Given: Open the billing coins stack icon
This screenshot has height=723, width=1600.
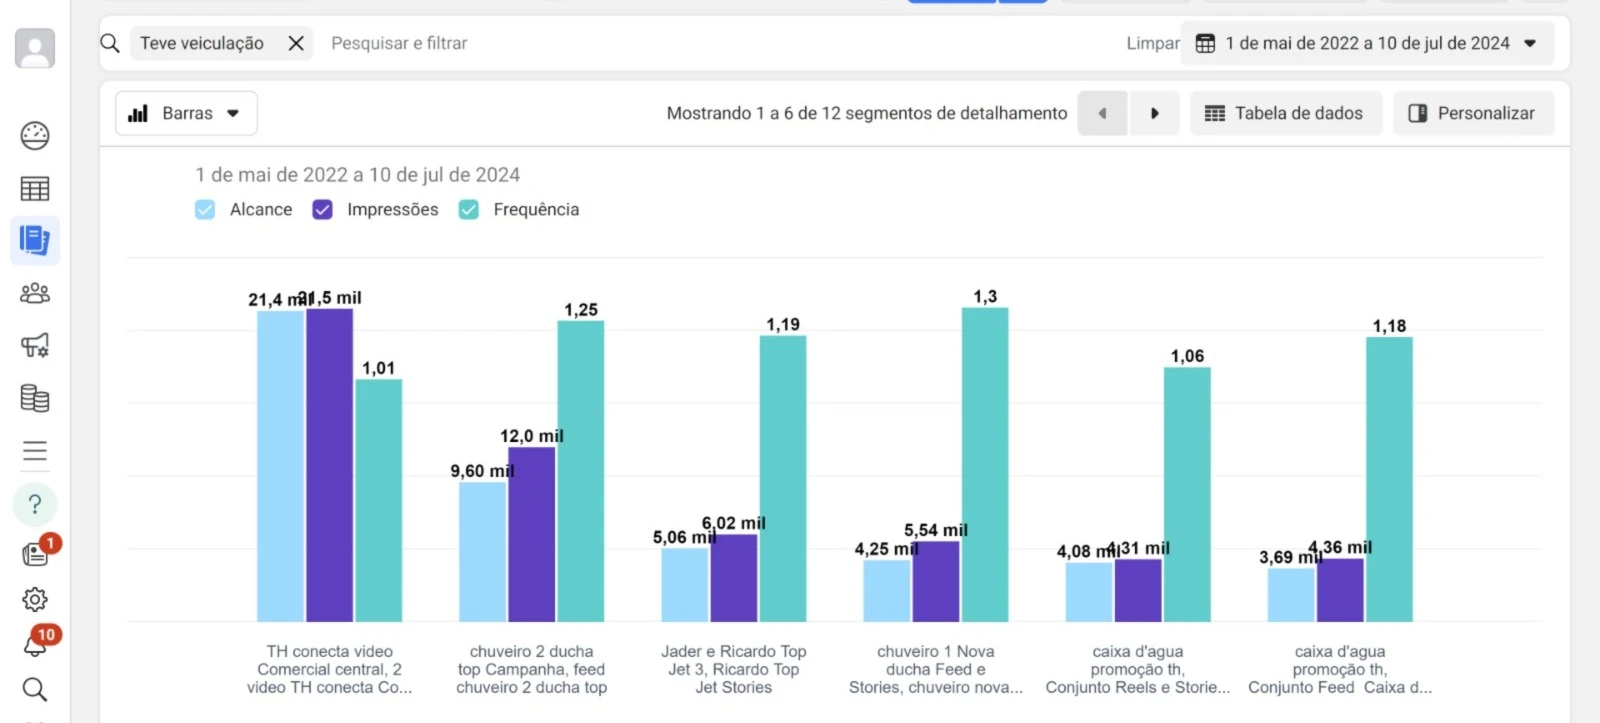Looking at the screenshot, I should pyautogui.click(x=35, y=398).
